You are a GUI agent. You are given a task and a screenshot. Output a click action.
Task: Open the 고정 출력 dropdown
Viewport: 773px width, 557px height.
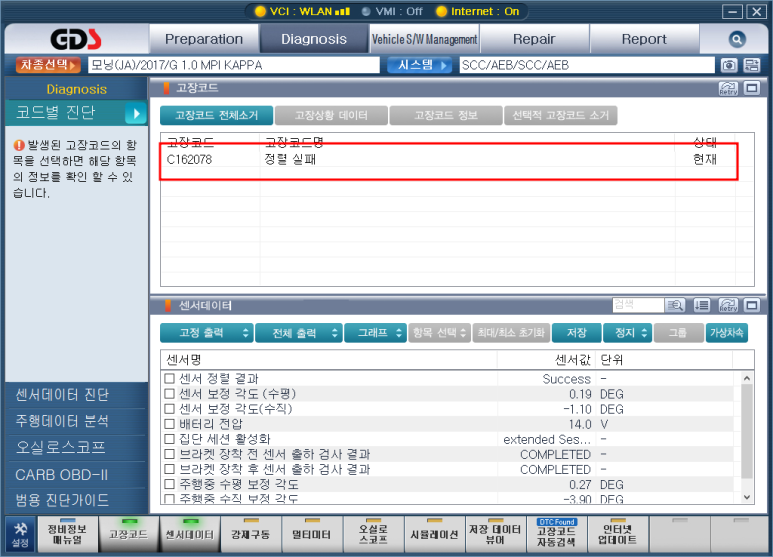[x=207, y=333]
